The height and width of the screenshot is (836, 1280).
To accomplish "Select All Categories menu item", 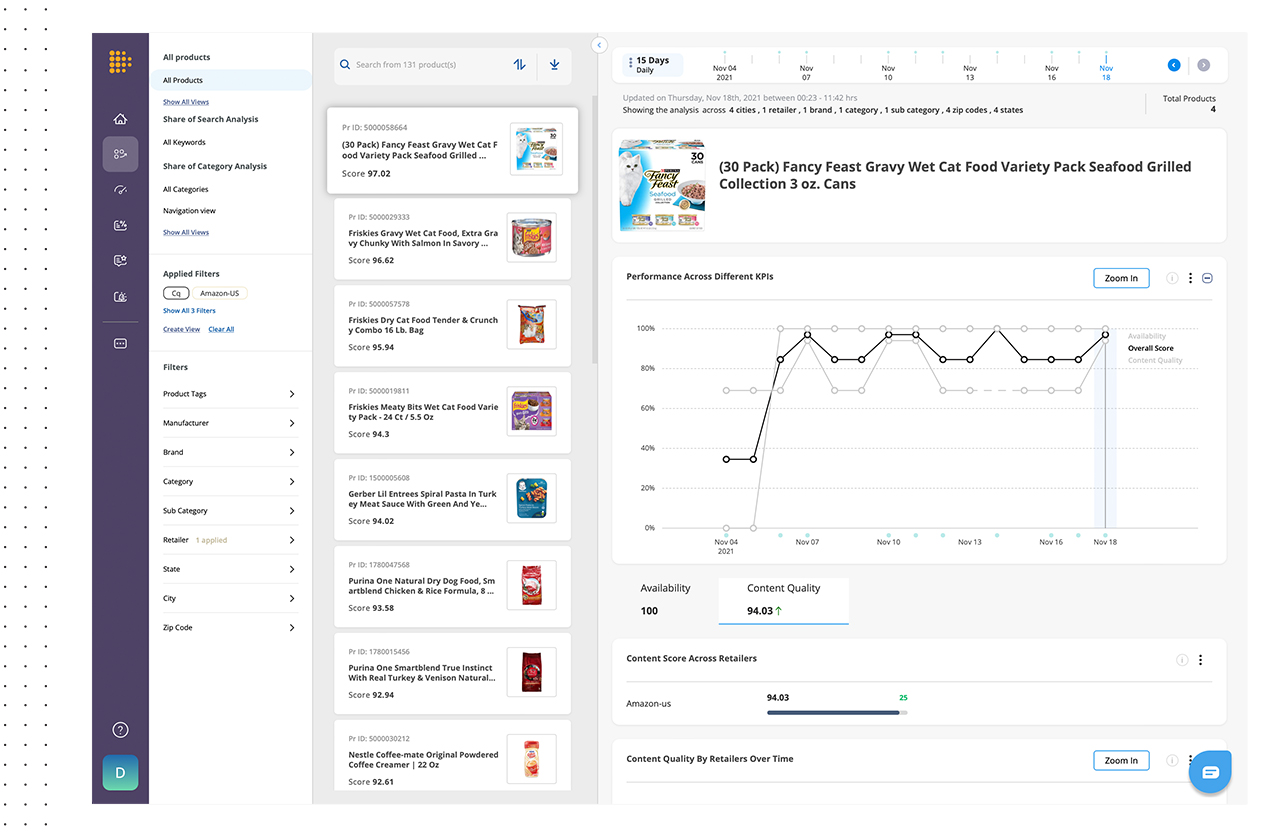I will click(x=186, y=189).
